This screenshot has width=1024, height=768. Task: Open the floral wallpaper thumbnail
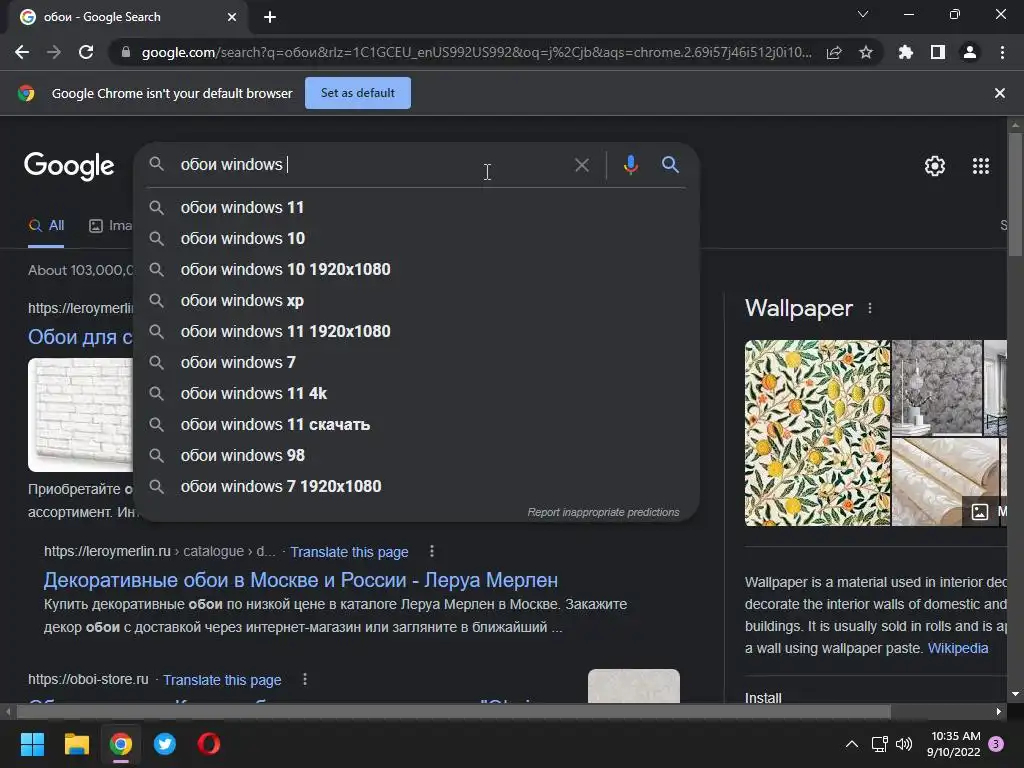817,433
